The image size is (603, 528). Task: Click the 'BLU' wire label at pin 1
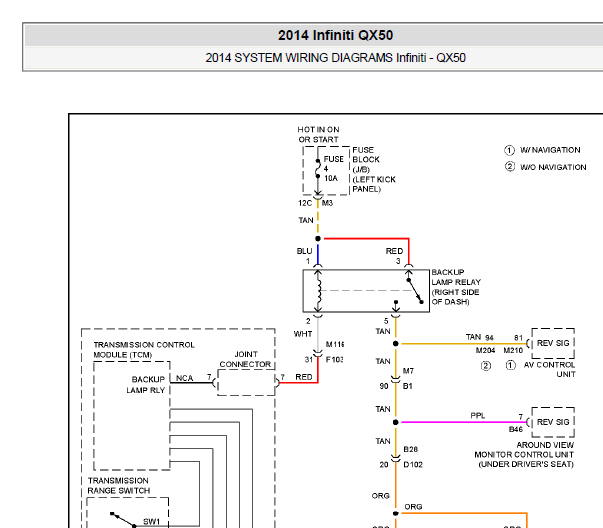coord(304,251)
